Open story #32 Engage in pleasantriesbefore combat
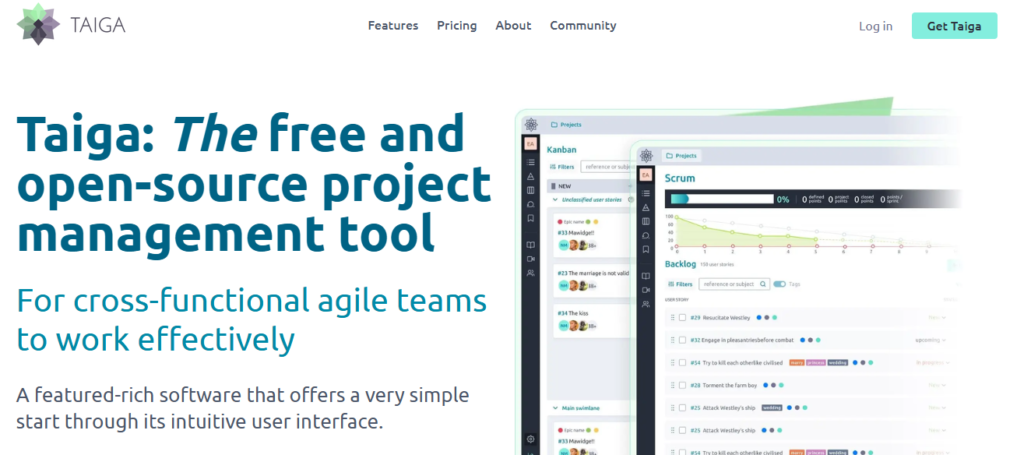Viewport: 1024px width, 455px height. click(742, 340)
